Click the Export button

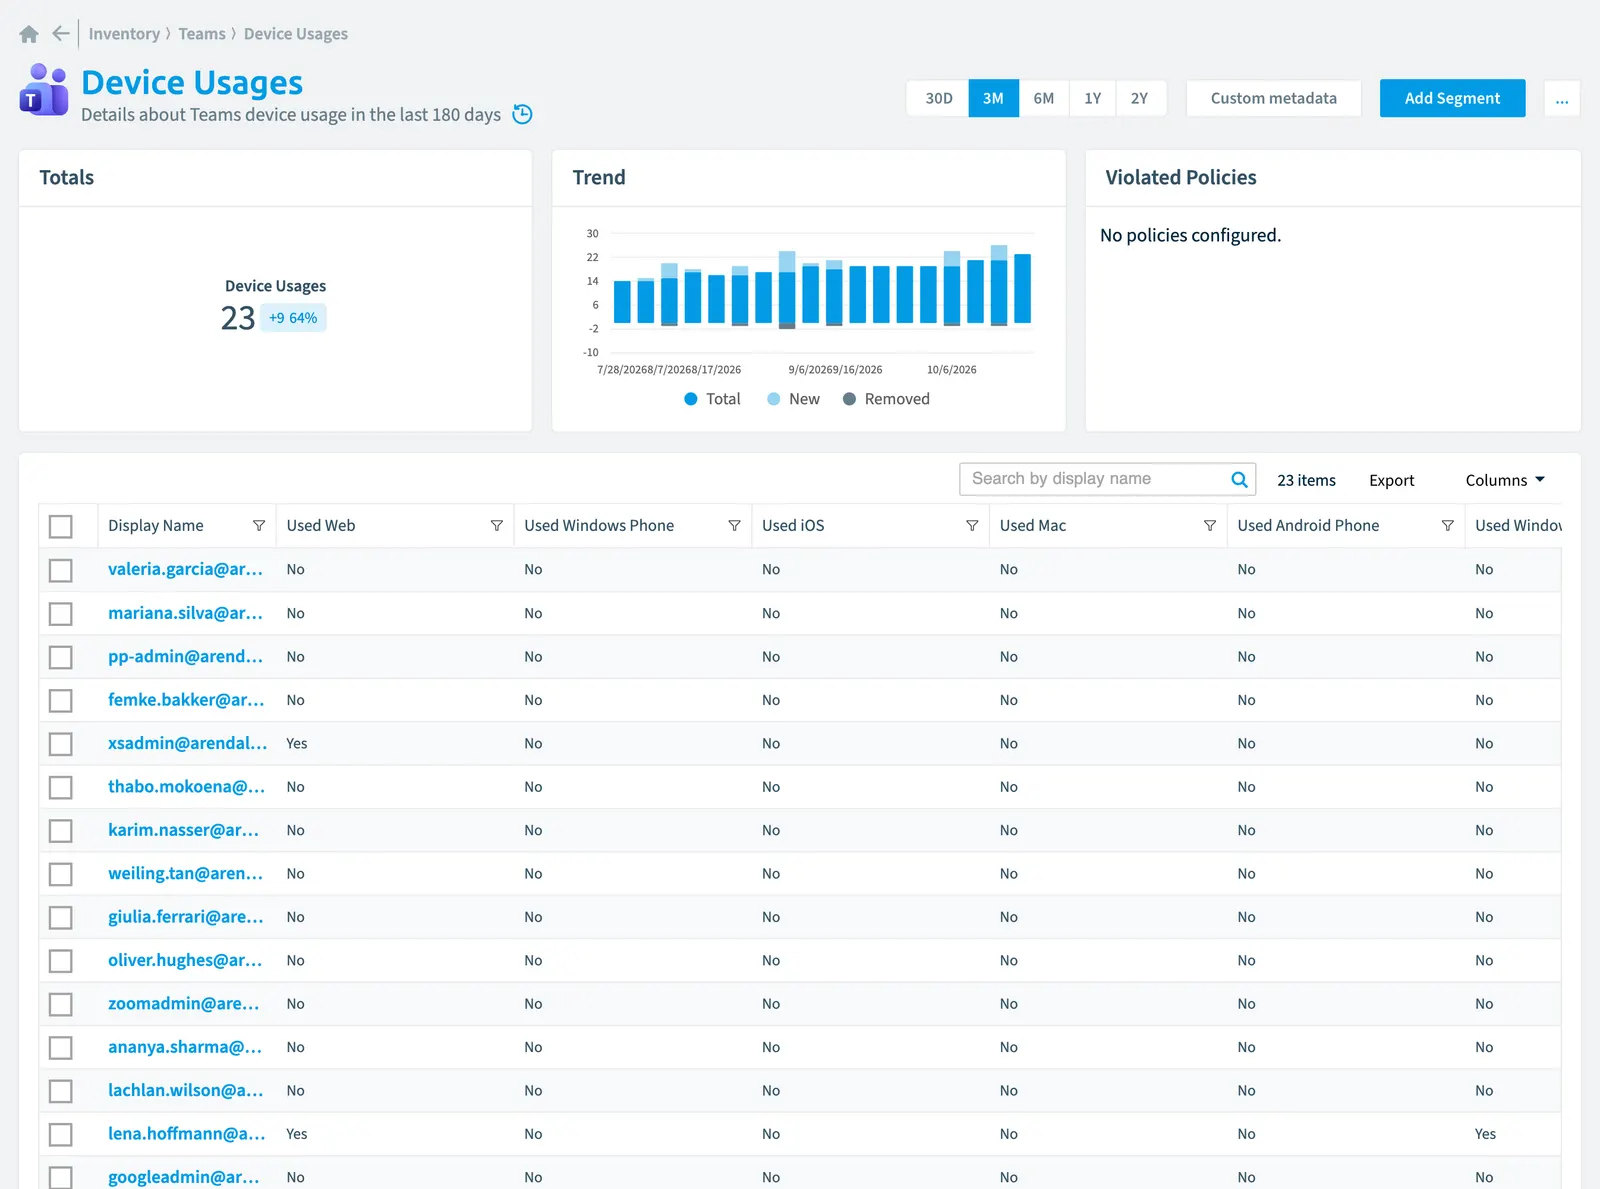pyautogui.click(x=1391, y=480)
